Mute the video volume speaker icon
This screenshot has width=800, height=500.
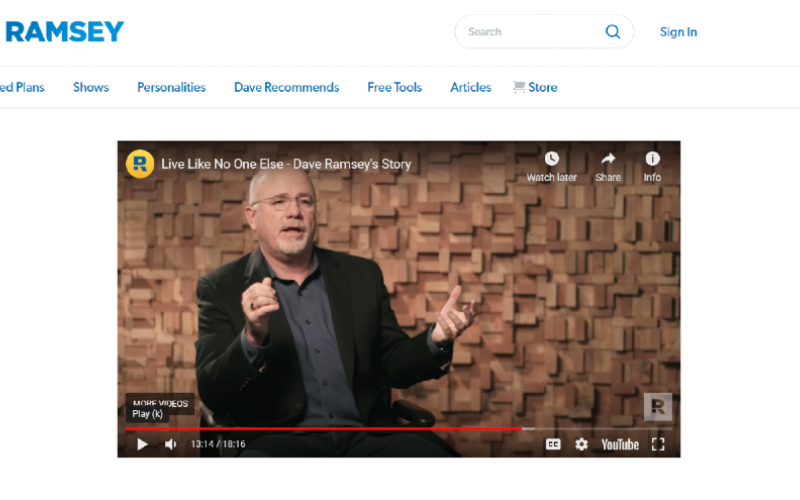[170, 444]
